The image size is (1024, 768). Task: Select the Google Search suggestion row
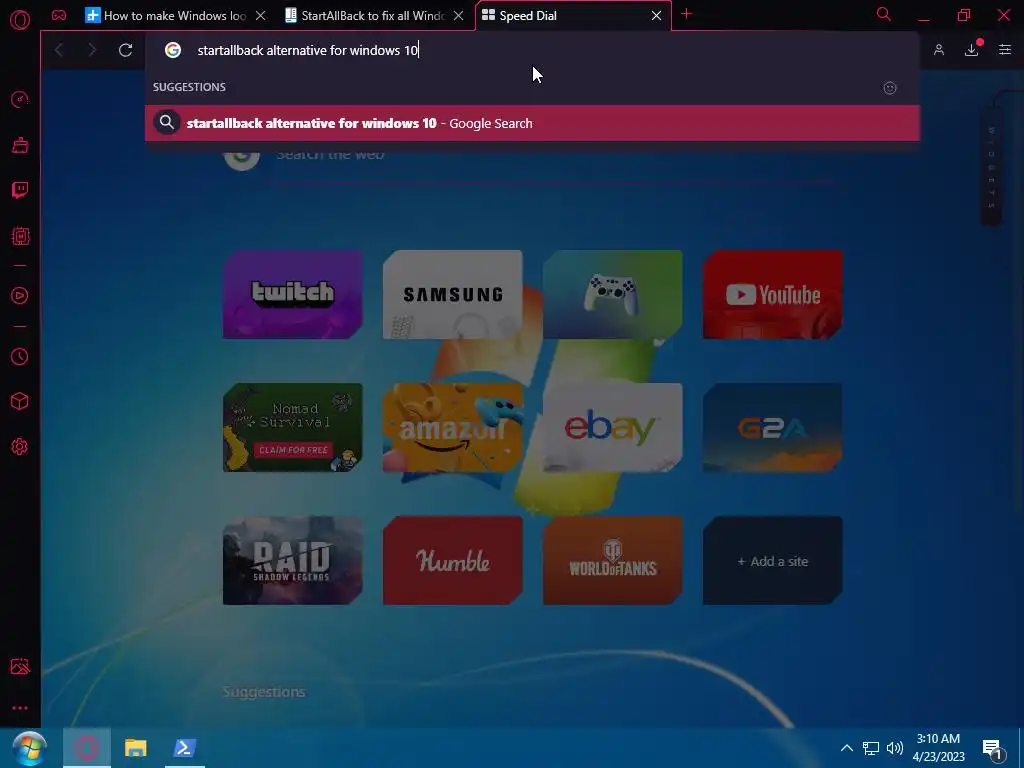tap(532, 123)
